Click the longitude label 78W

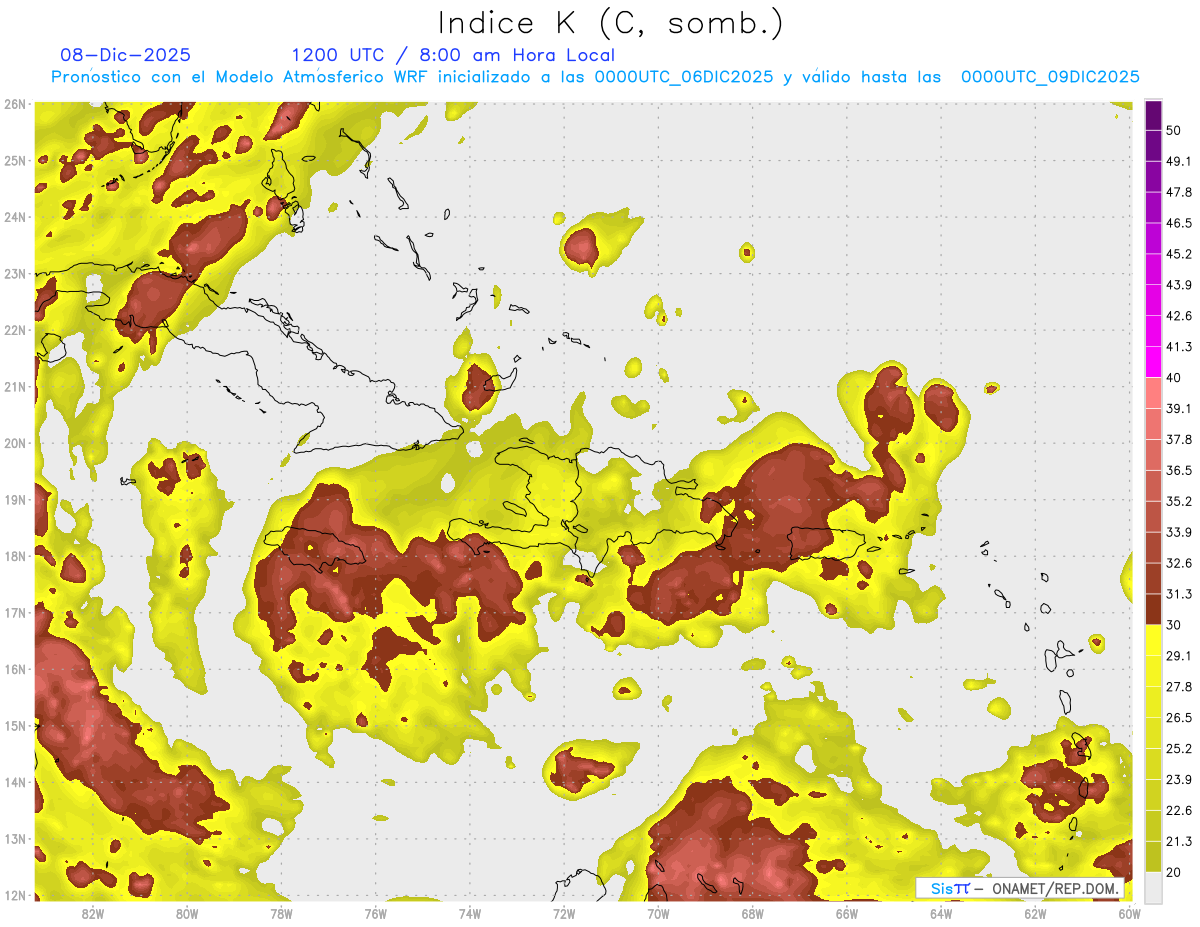(x=281, y=913)
